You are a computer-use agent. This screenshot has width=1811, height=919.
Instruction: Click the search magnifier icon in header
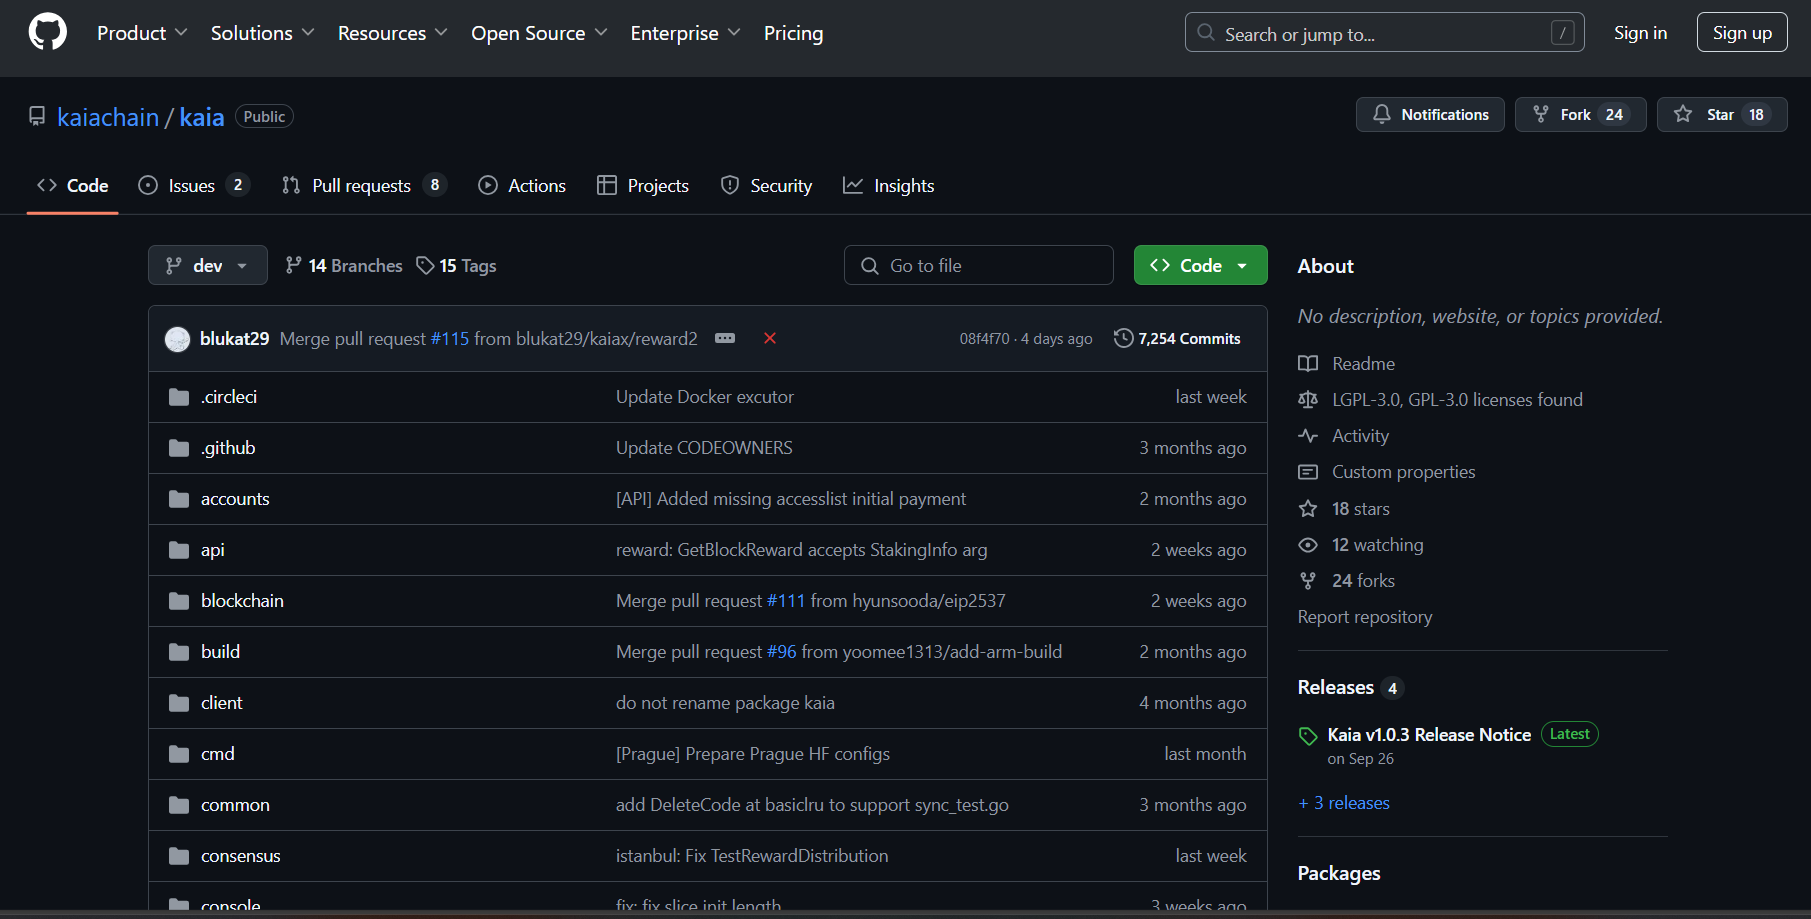[1207, 33]
